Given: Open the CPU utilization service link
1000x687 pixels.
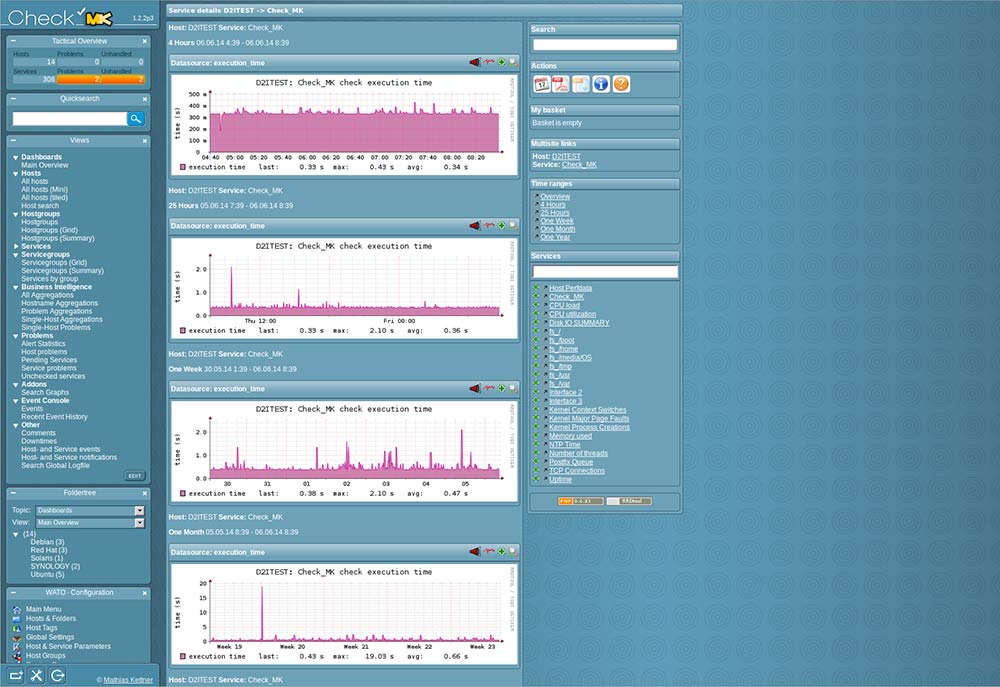Looking at the screenshot, I should click(x=573, y=314).
